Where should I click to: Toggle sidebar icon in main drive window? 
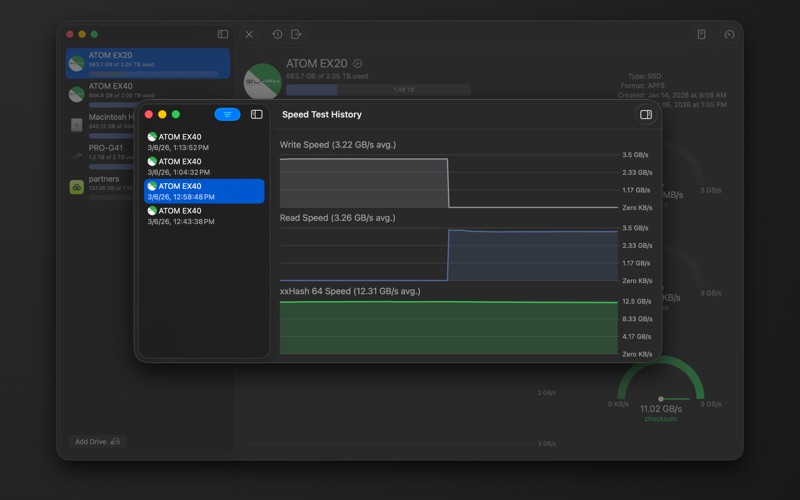click(x=223, y=34)
